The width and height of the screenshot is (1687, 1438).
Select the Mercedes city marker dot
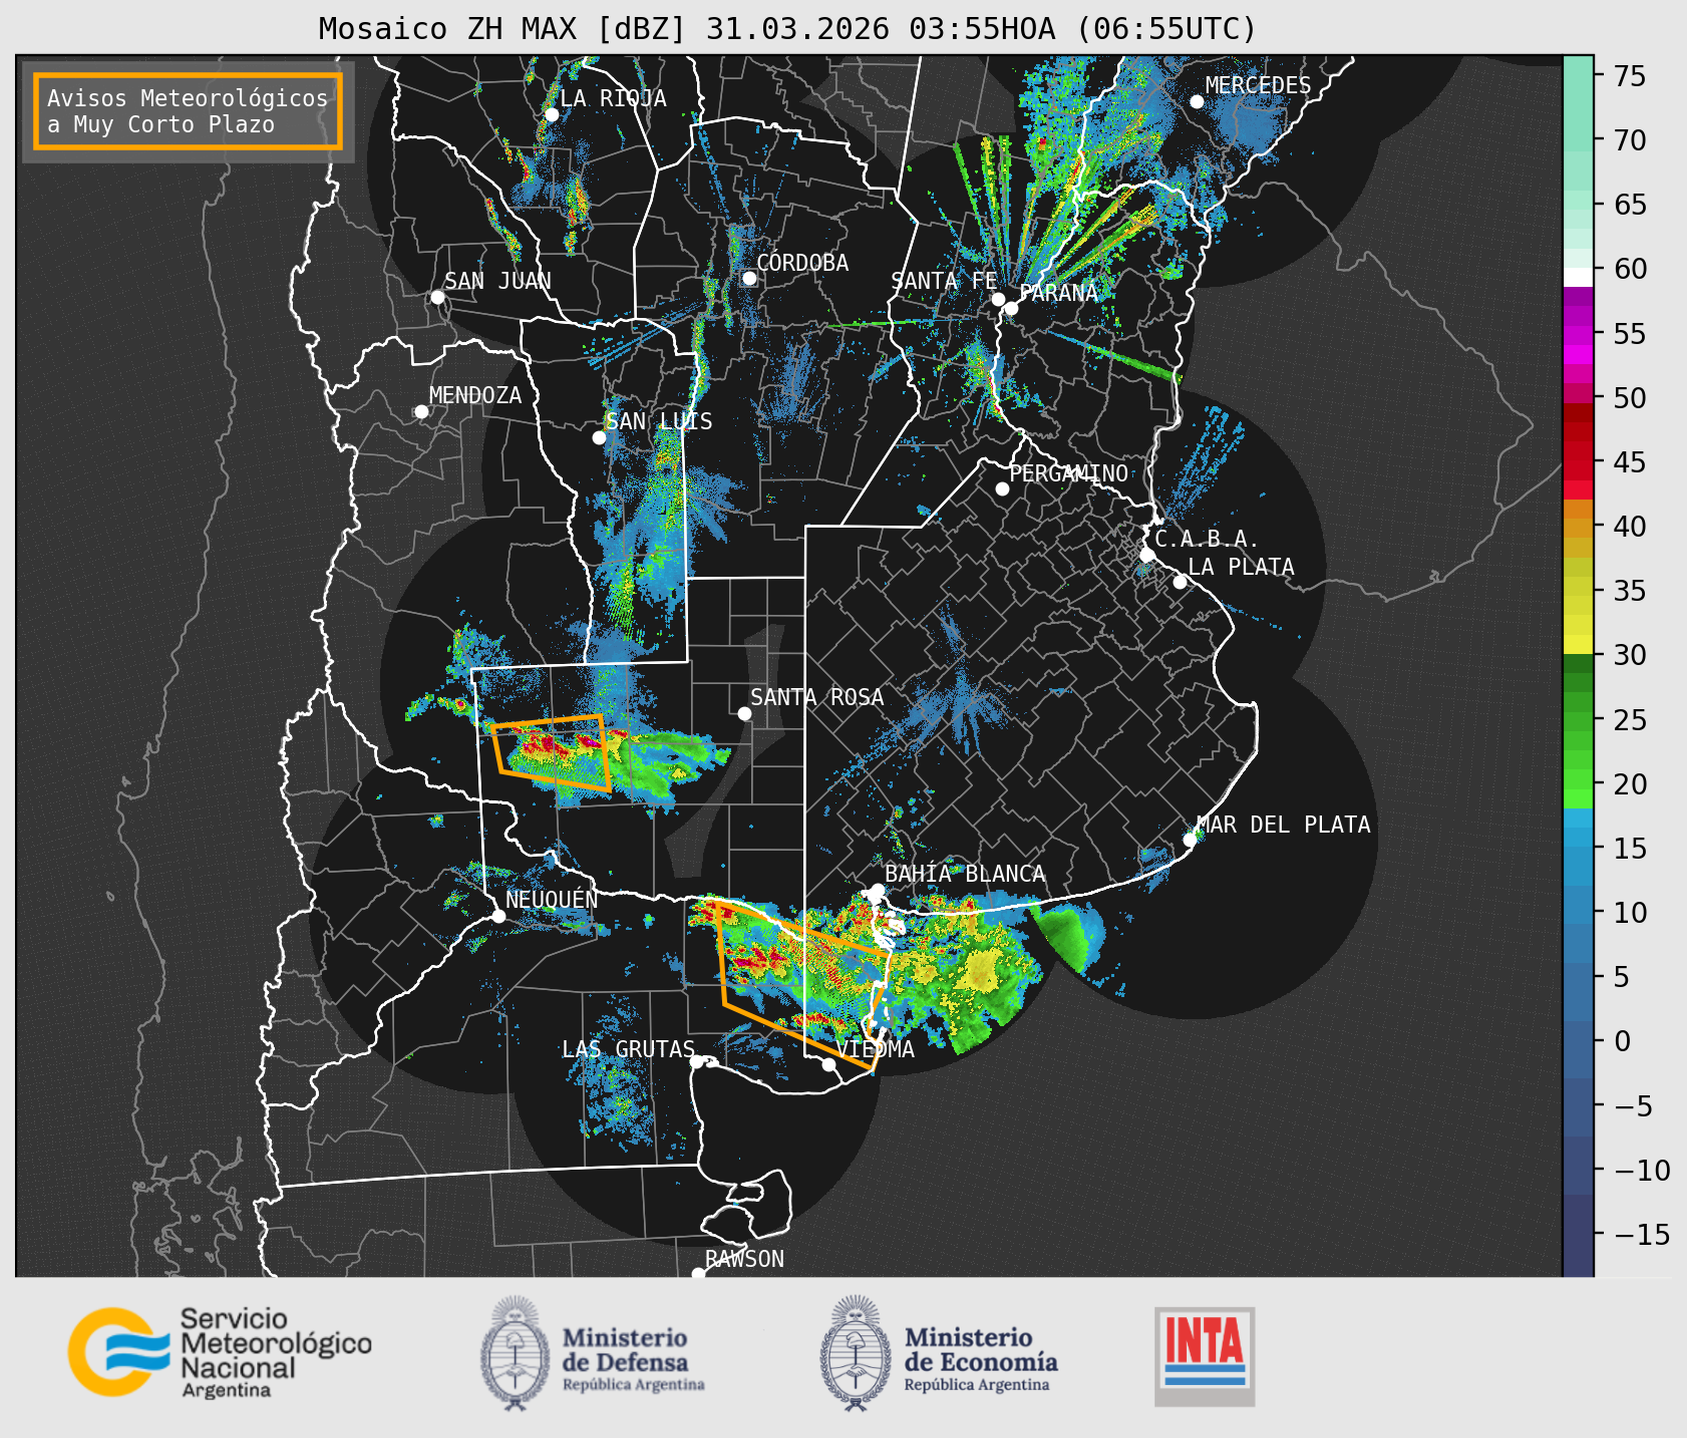1196,102
